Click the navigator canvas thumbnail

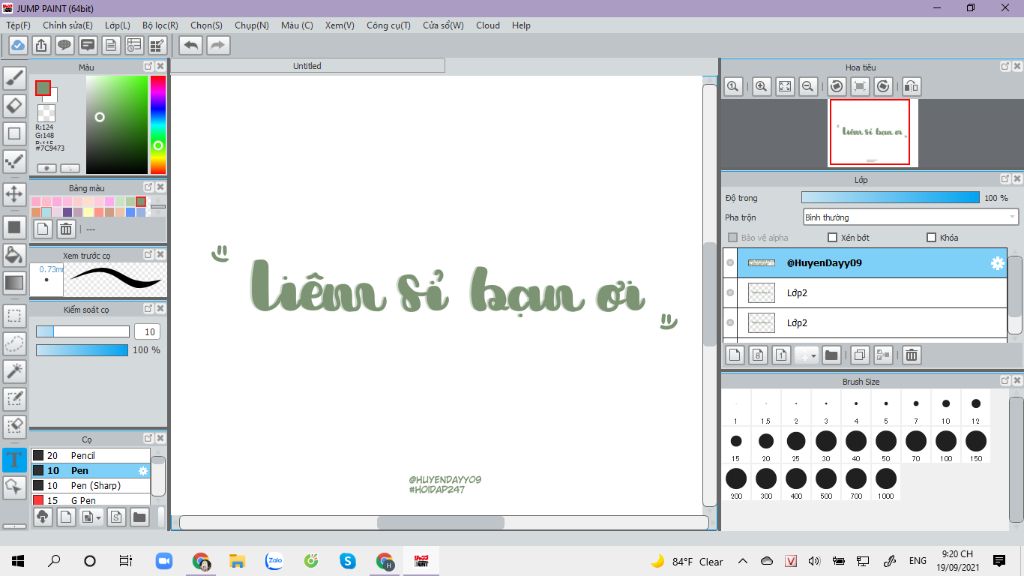click(870, 132)
